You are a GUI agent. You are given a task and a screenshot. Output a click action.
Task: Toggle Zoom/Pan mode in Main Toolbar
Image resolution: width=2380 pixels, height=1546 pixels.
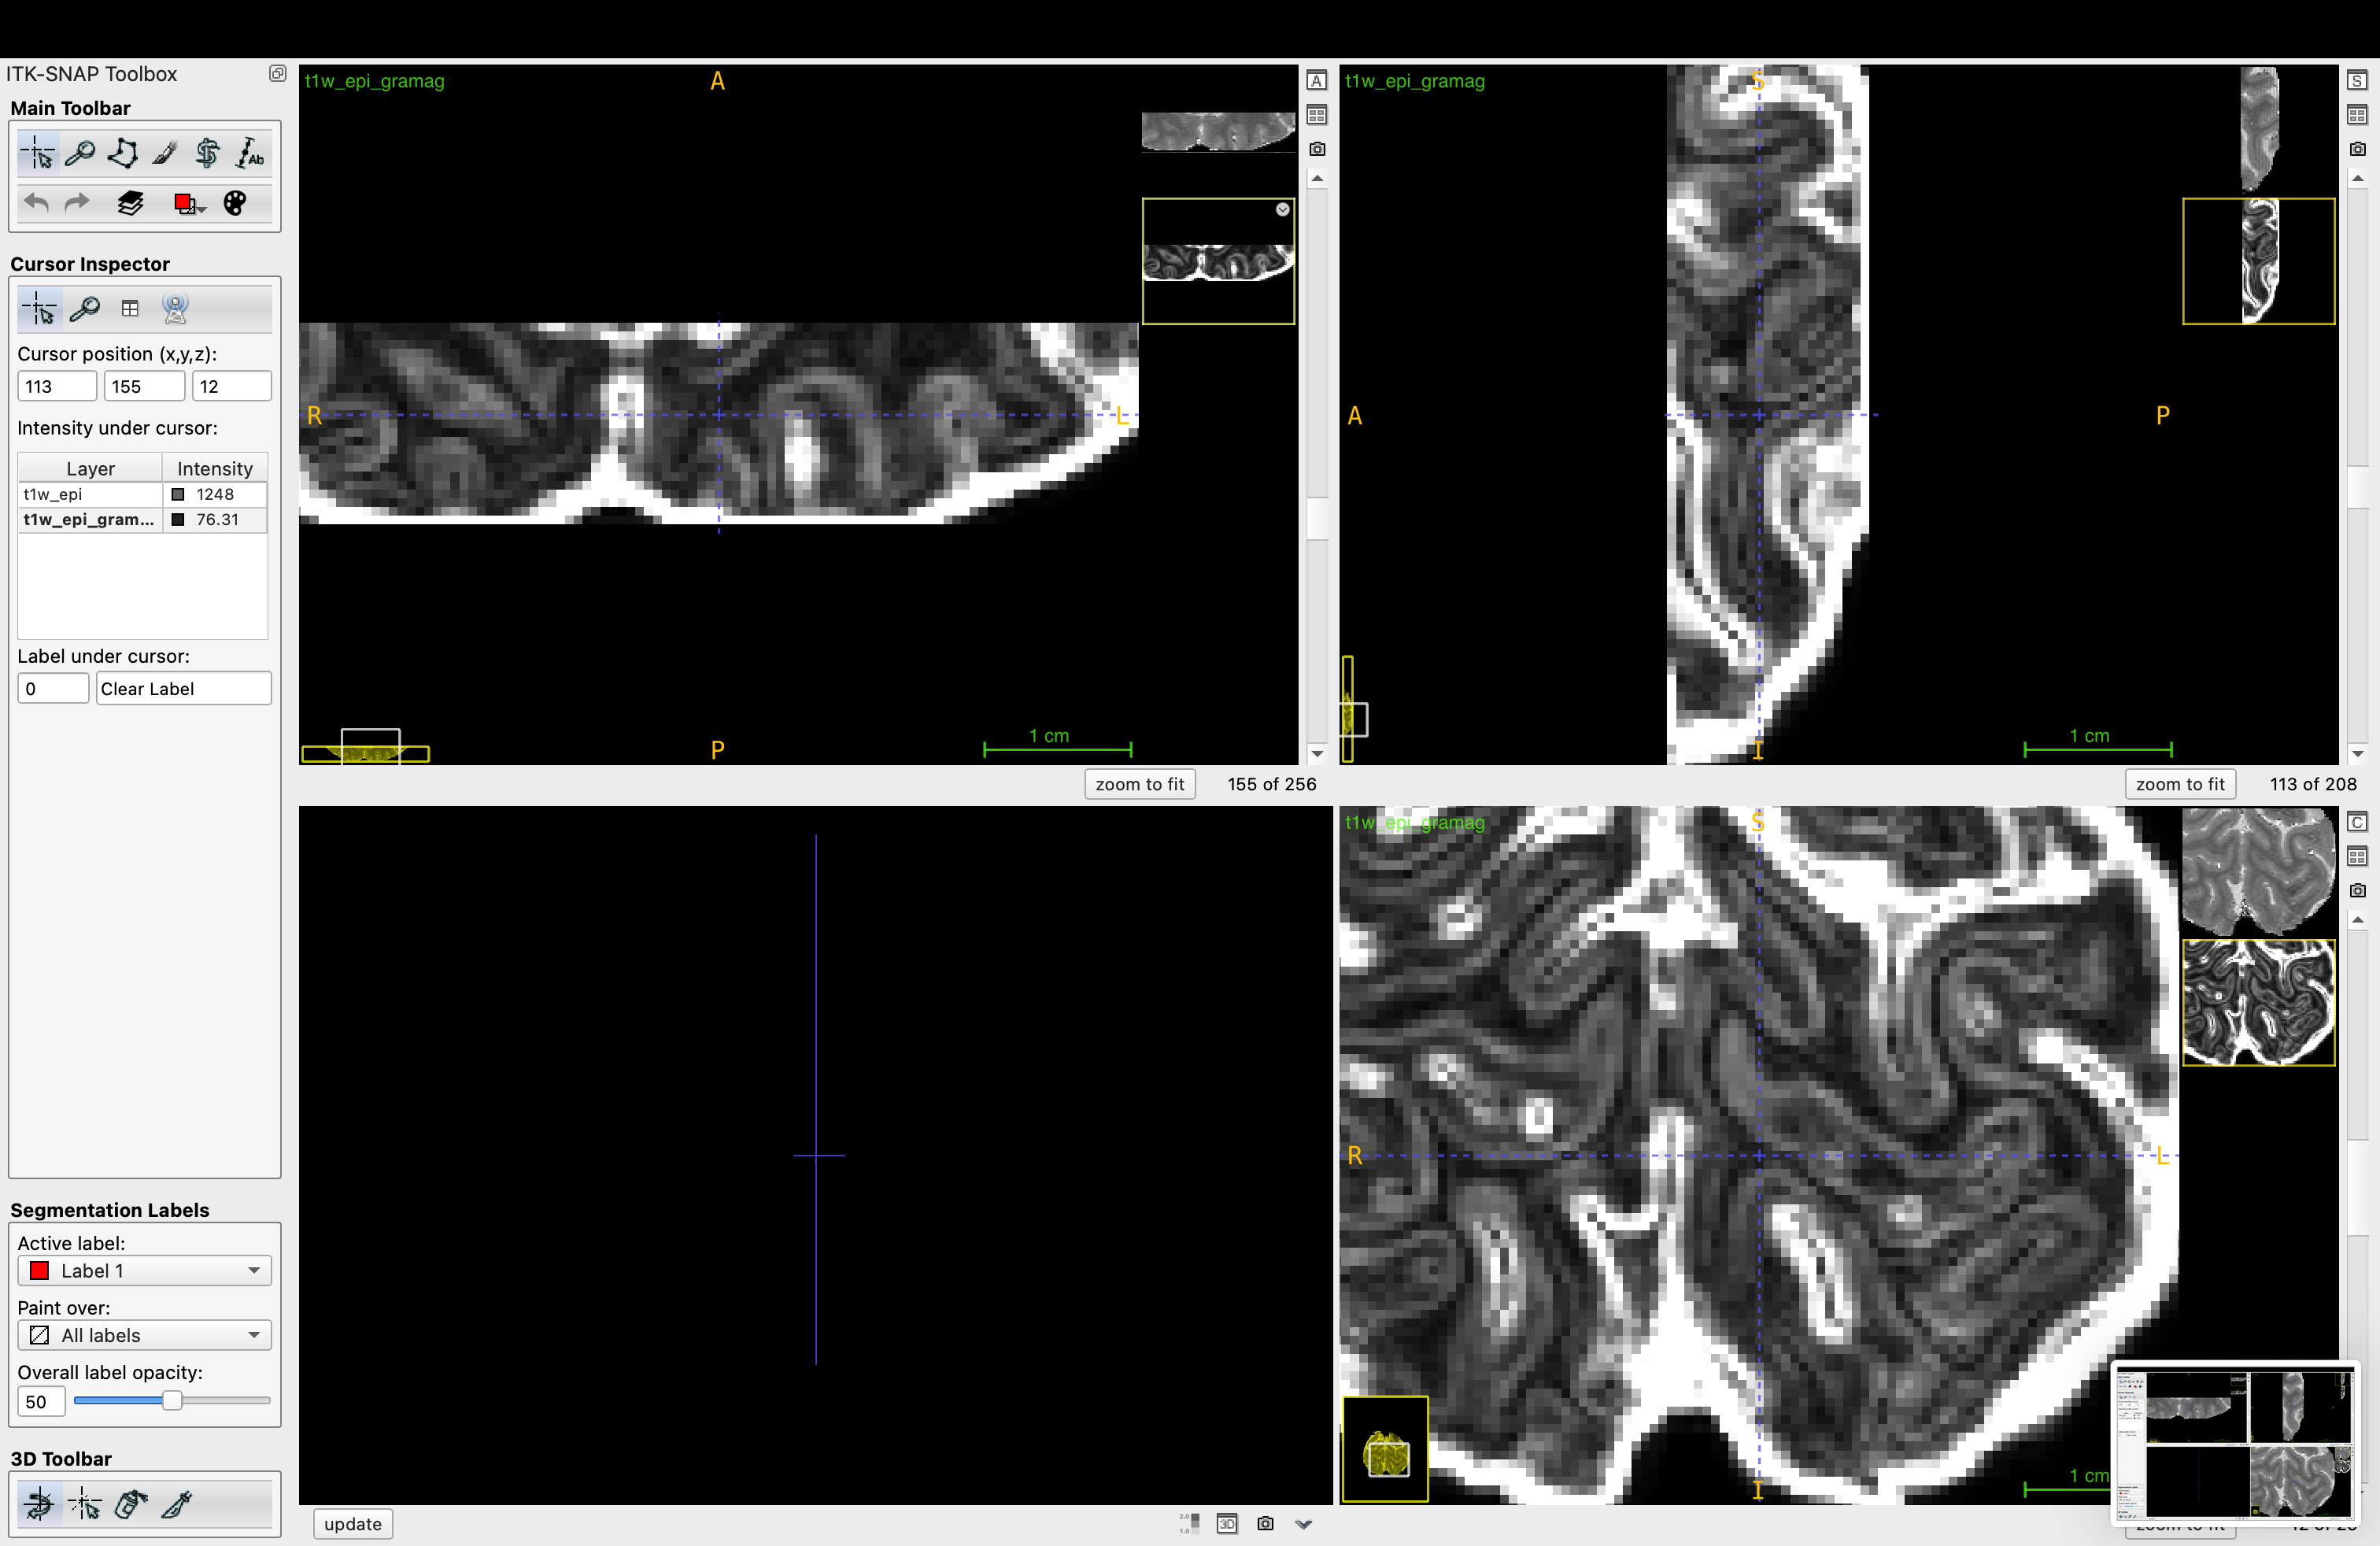[80, 153]
